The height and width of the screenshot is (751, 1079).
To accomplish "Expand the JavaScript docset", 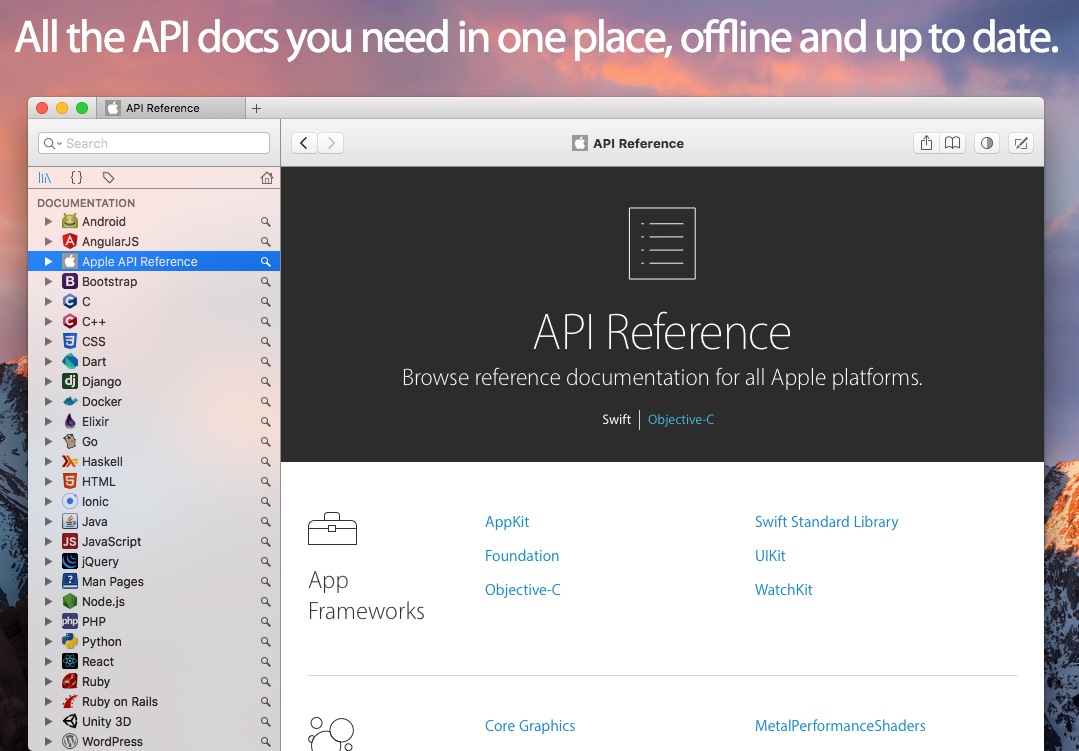I will pyautogui.click(x=48, y=542).
